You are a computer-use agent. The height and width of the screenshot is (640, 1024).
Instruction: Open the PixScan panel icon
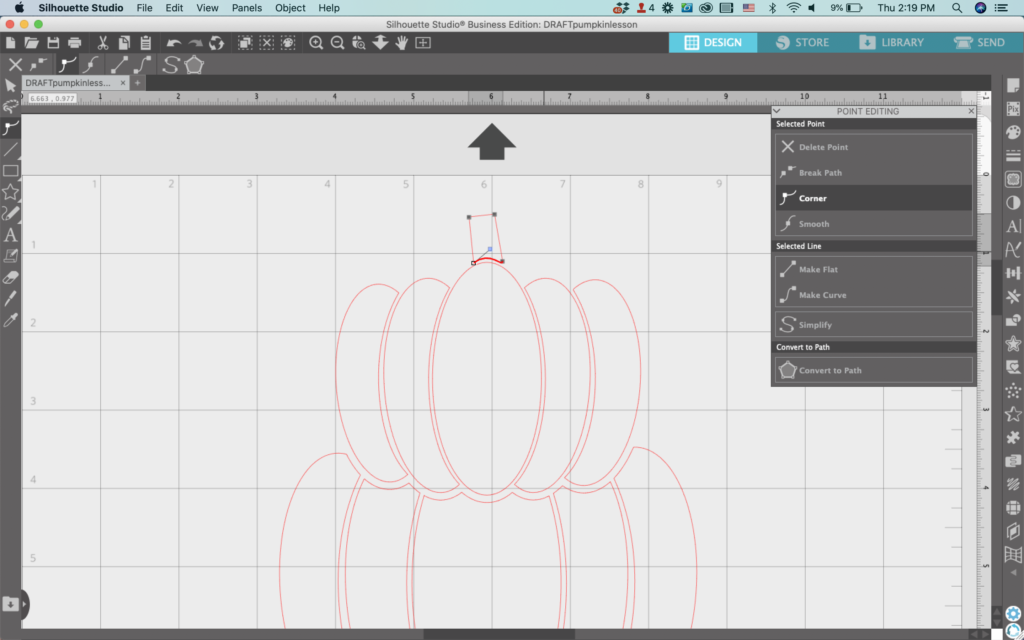click(1013, 109)
